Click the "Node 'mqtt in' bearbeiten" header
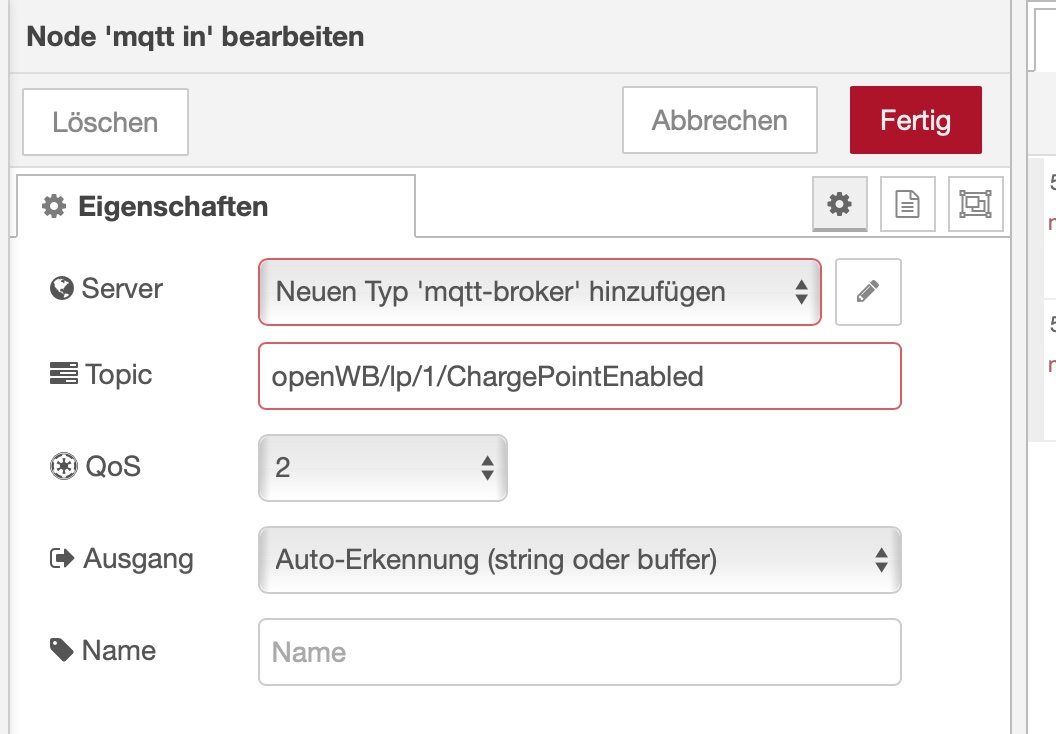 tap(195, 37)
